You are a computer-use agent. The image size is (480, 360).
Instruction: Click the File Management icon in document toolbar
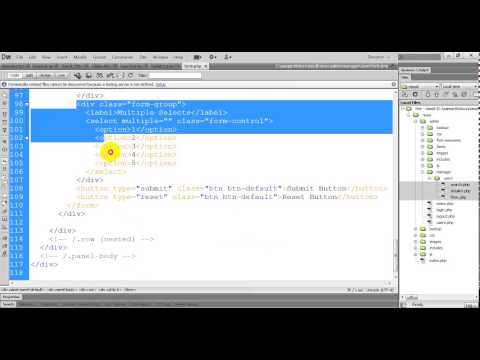[x=99, y=76]
